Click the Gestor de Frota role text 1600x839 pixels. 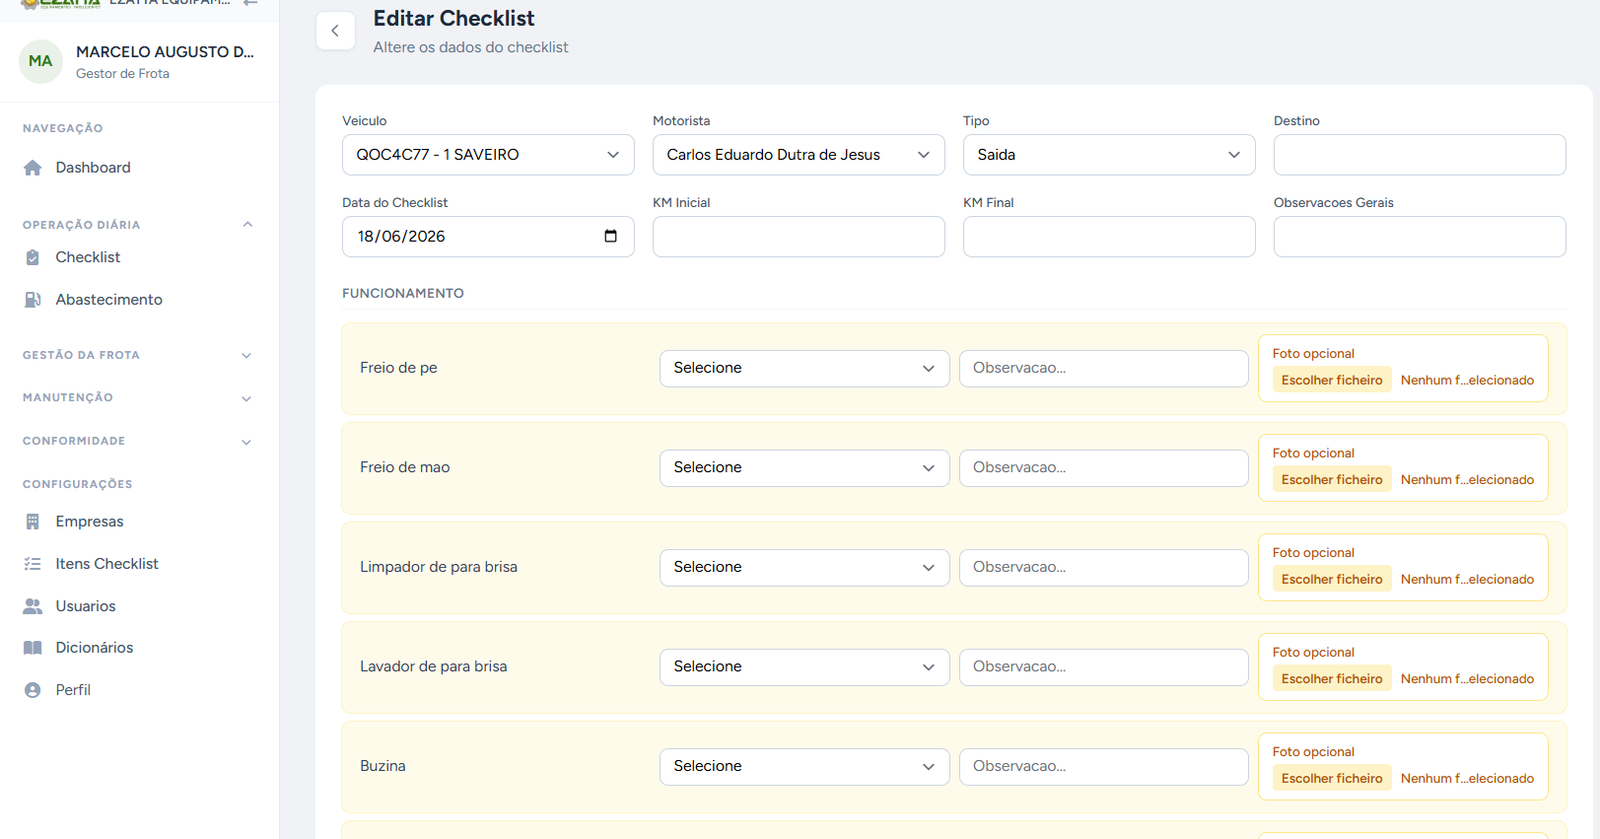pyautogui.click(x=123, y=74)
